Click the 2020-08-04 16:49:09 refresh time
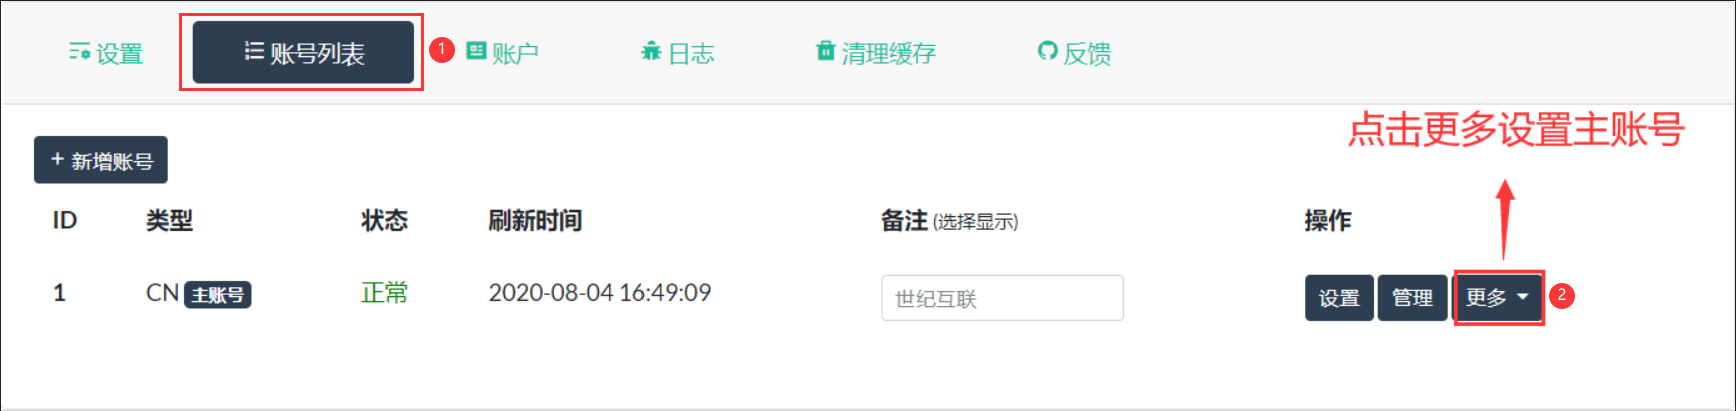The height and width of the screenshot is (411, 1736). pyautogui.click(x=599, y=293)
